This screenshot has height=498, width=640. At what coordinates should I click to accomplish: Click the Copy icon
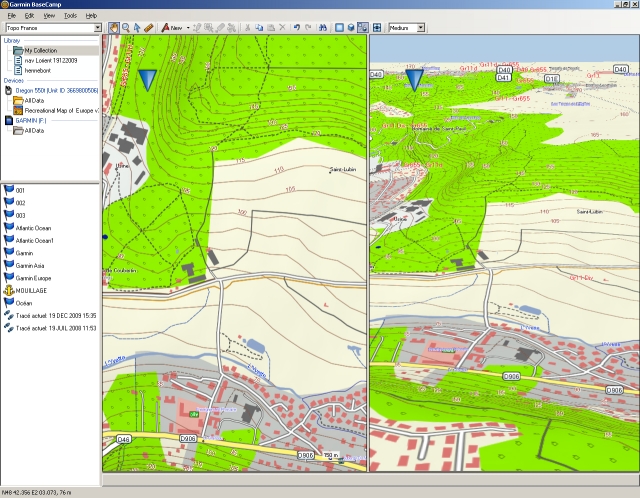point(259,28)
